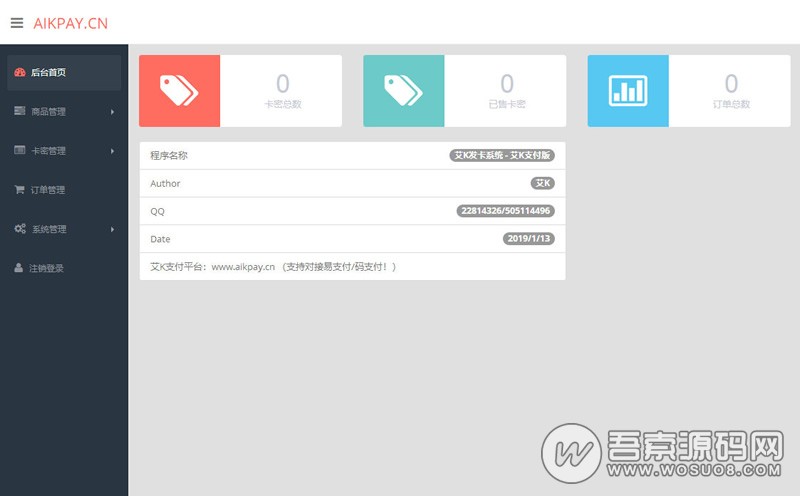Expand the 卡密管理 submenu arrow
The width and height of the screenshot is (800, 496).
[x=112, y=151]
